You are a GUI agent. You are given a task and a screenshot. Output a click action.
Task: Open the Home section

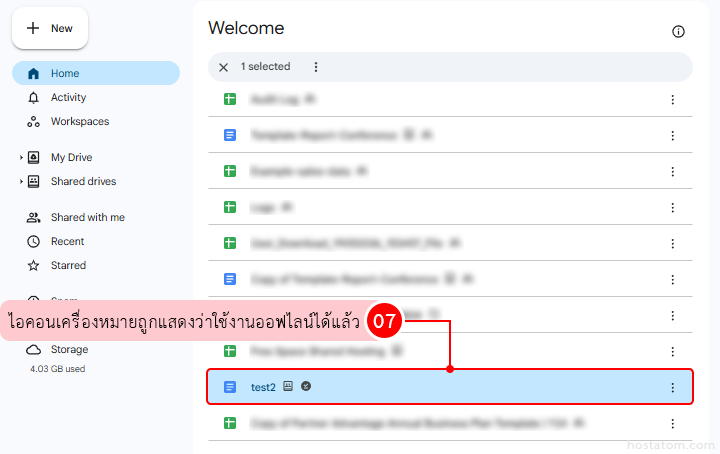[x=96, y=73]
